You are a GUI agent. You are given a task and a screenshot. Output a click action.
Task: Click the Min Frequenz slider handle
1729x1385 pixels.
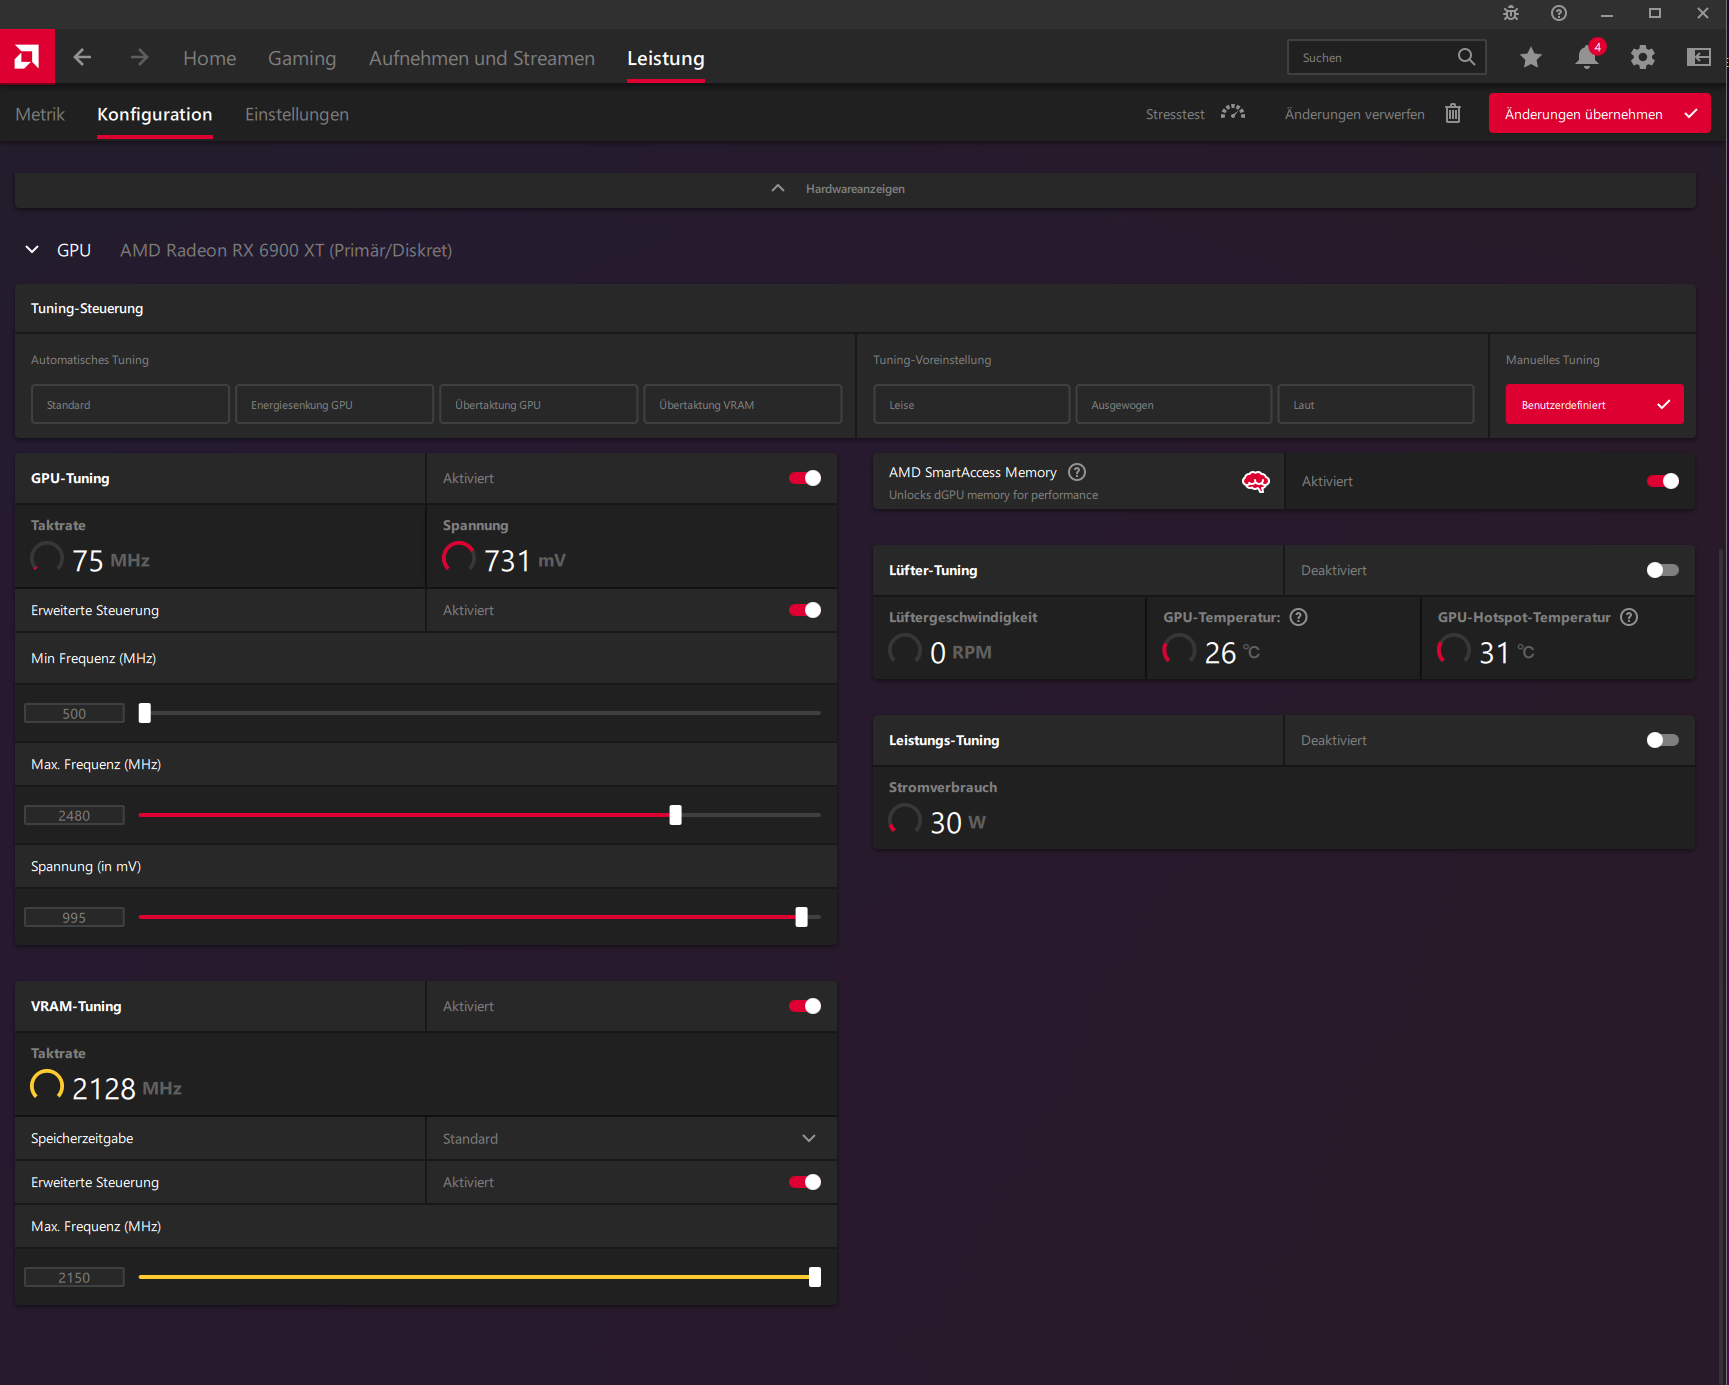[145, 713]
